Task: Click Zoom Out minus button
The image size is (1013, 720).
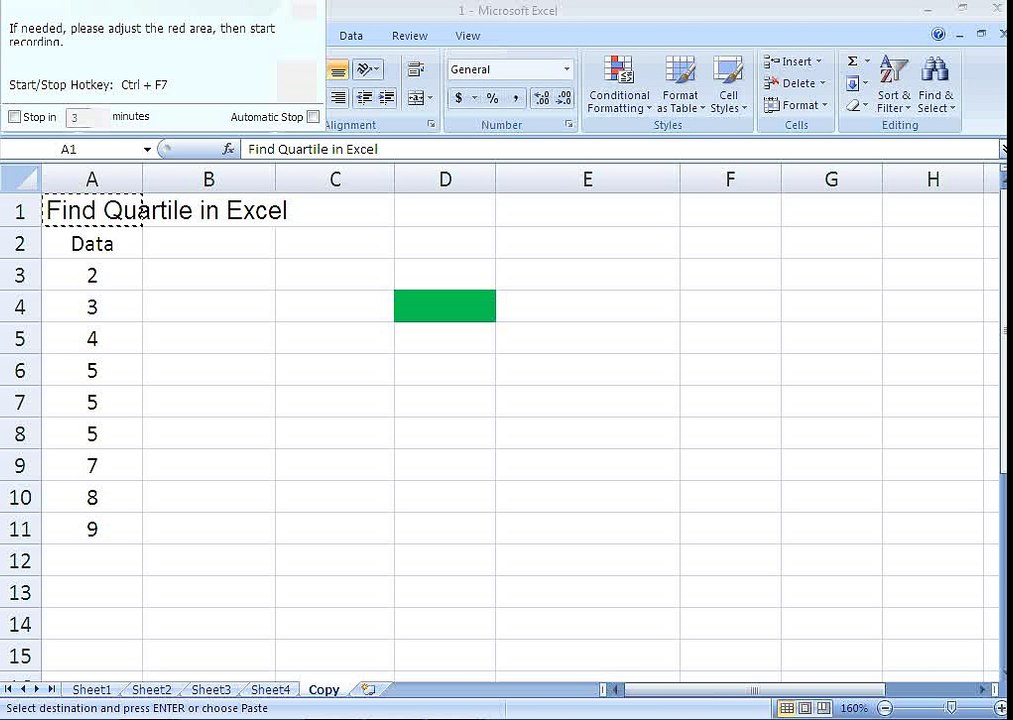Action: [x=886, y=708]
